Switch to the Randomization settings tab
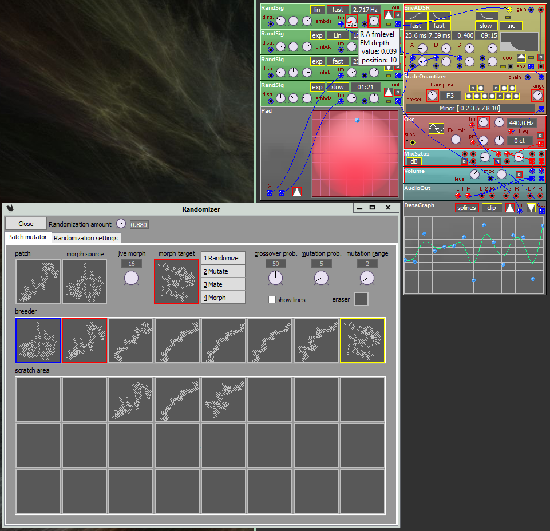550x531 pixels. pos(86,238)
